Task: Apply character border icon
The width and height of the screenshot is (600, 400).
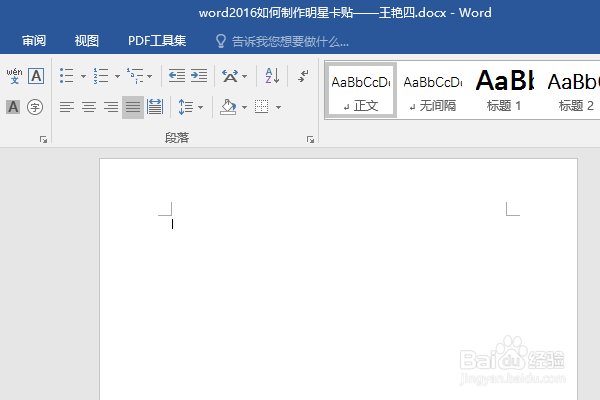Action: pyautogui.click(x=36, y=76)
